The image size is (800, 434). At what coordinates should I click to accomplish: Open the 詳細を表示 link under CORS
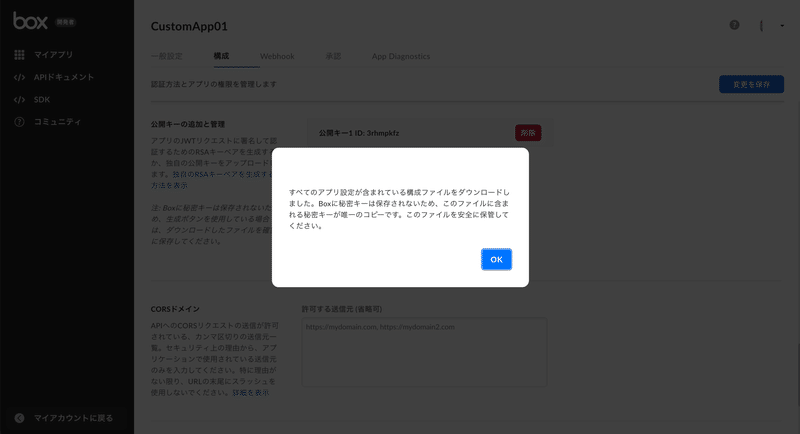(x=251, y=393)
